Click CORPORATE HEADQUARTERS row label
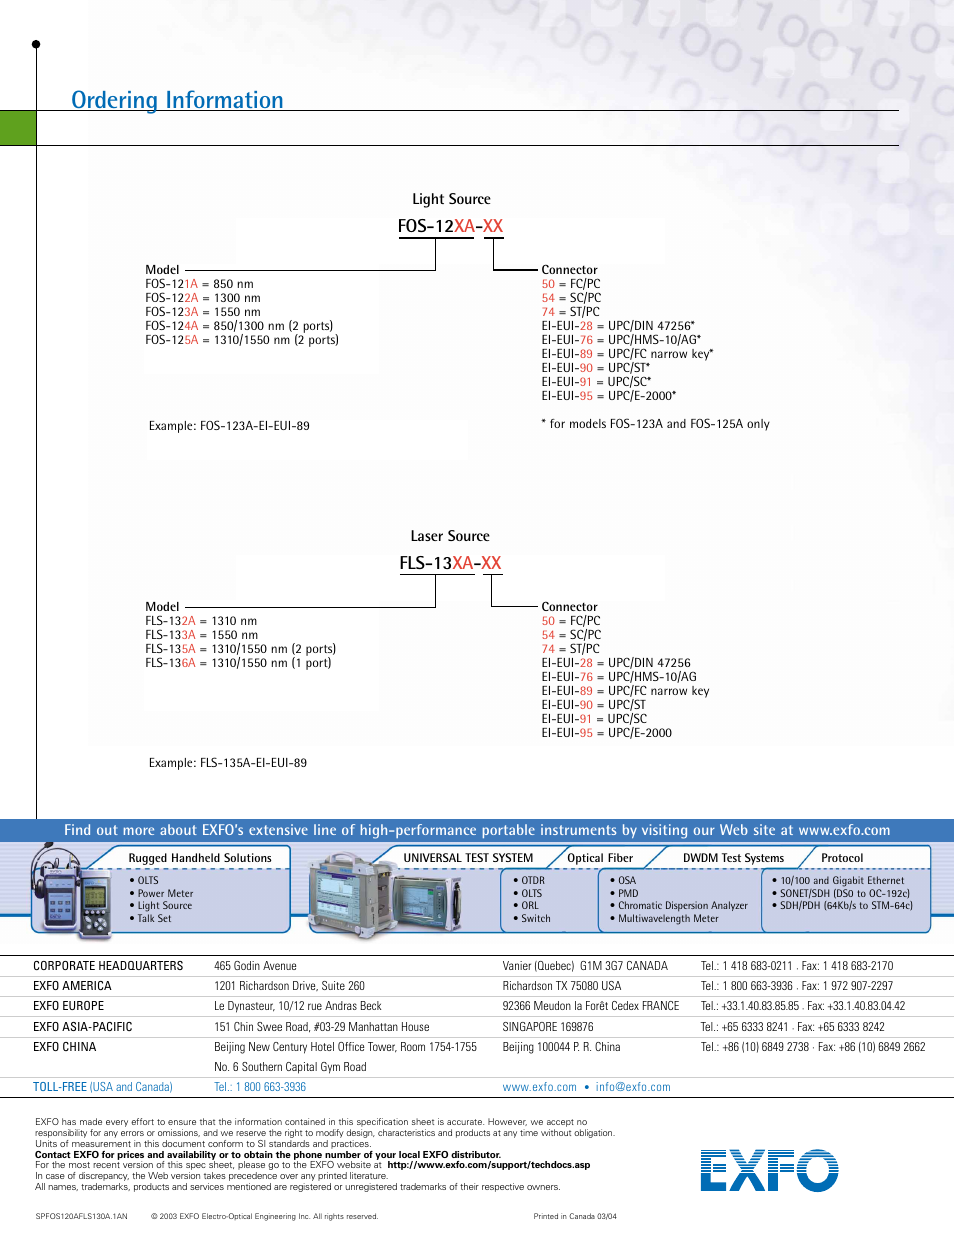954x1235 pixels. click(108, 966)
